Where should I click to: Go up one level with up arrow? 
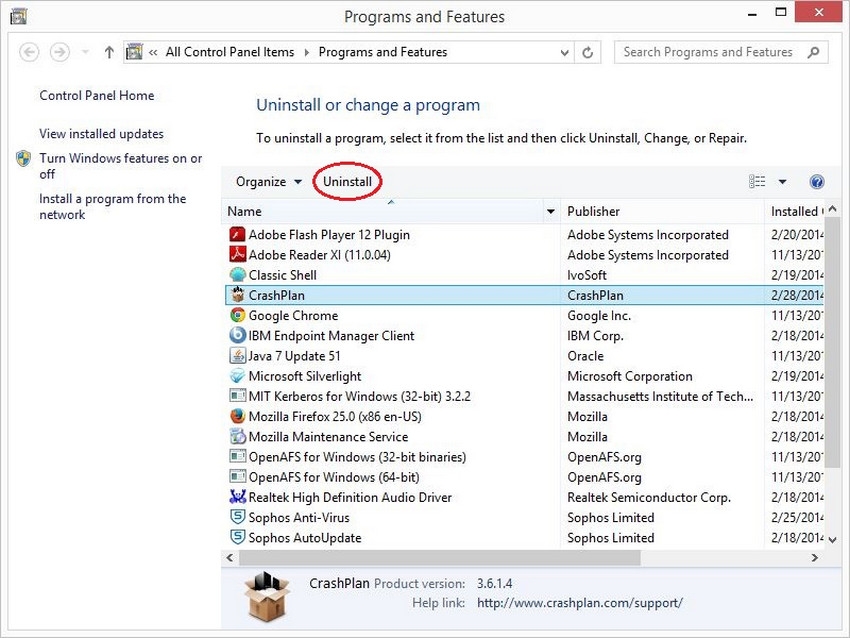click(109, 53)
